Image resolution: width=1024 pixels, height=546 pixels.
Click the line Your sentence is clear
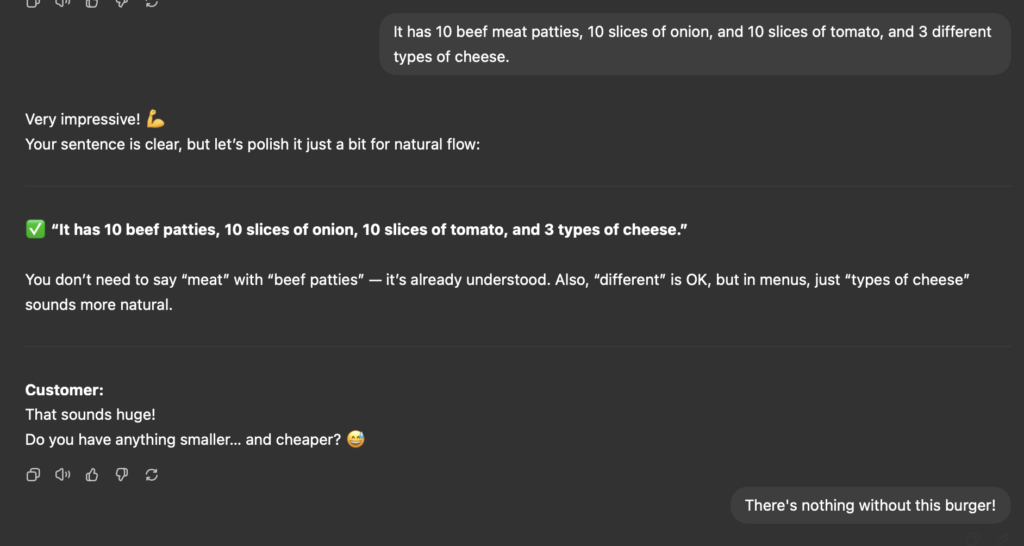[x=252, y=144]
